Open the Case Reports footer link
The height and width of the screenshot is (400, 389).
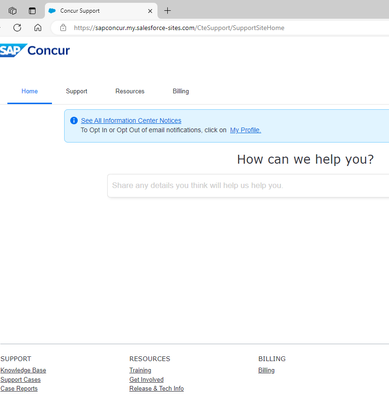pos(19,389)
